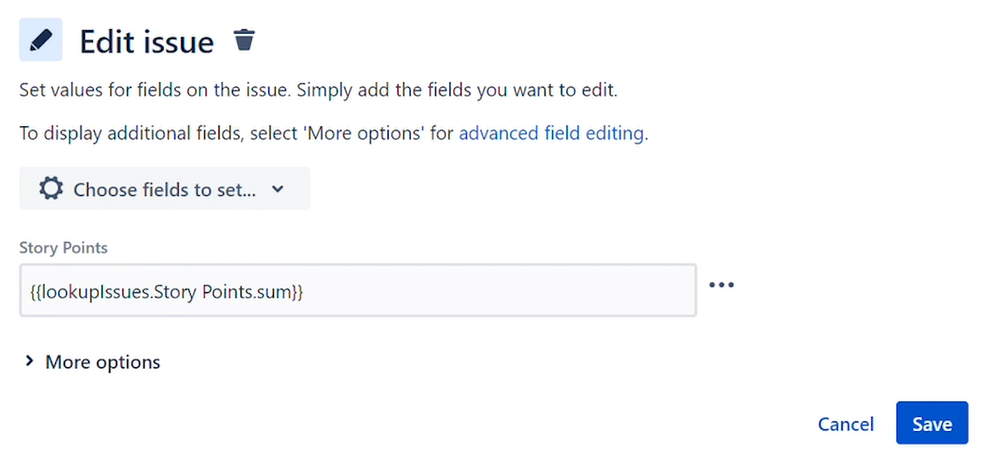The height and width of the screenshot is (466, 999).
Task: Click the 'Set values for fields' description text
Action: (319, 90)
